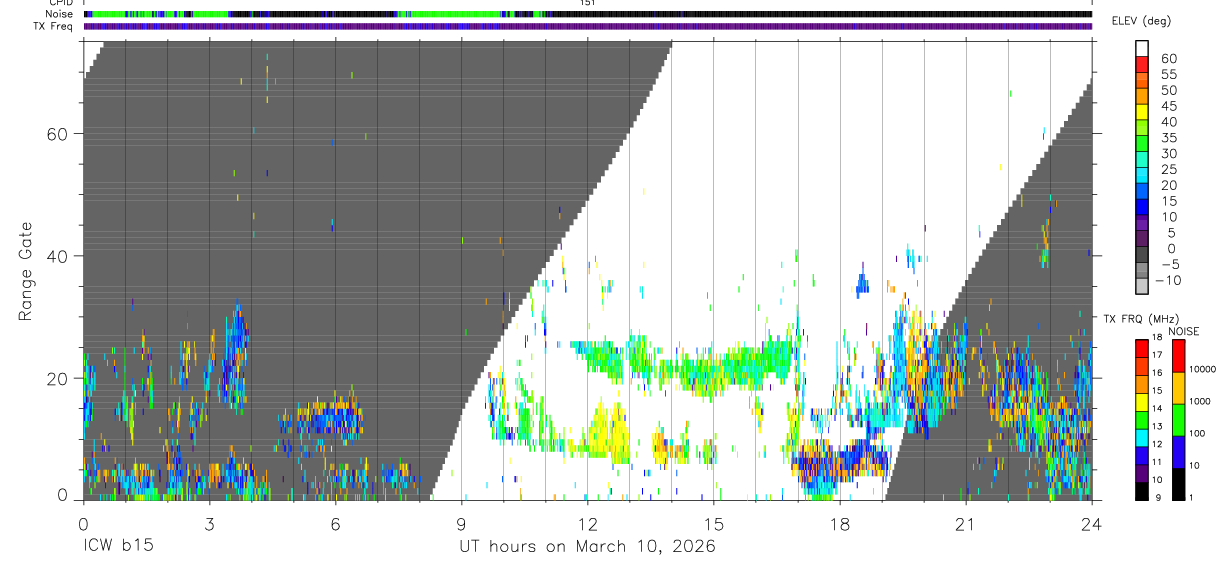Click the blue NOISE segment between 10 and 100
The height and width of the screenshot is (567, 1228).
coord(1179,451)
